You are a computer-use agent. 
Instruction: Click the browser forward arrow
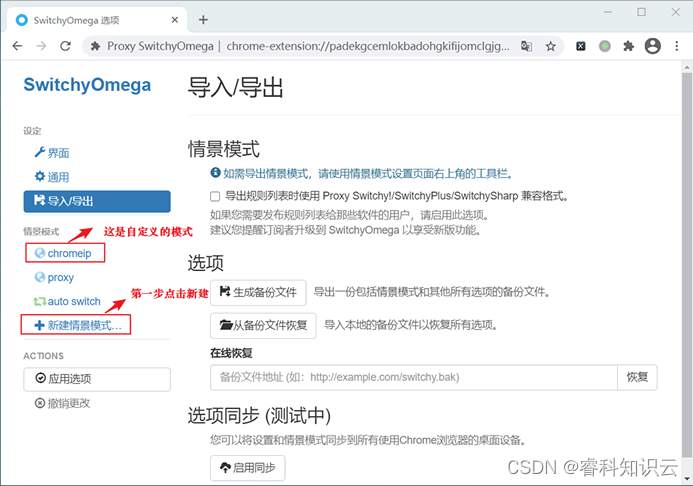click(x=41, y=46)
